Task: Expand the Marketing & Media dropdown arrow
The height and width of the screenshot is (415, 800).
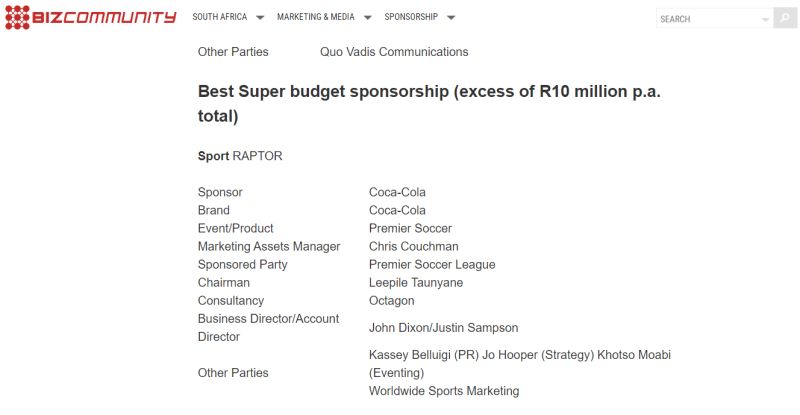Action: coord(367,17)
